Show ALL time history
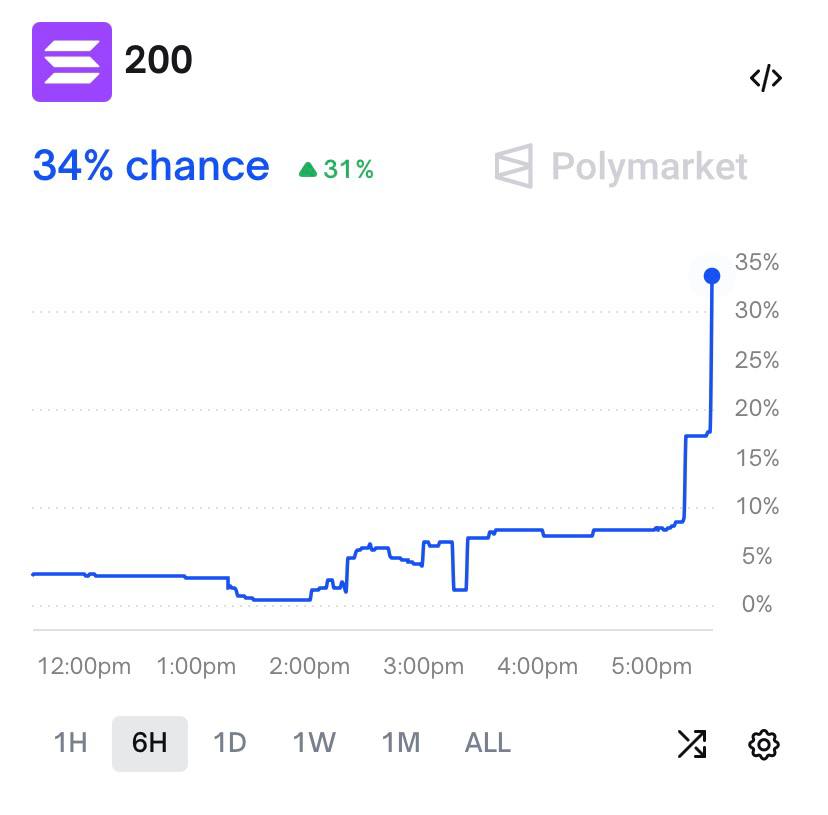 coord(488,743)
